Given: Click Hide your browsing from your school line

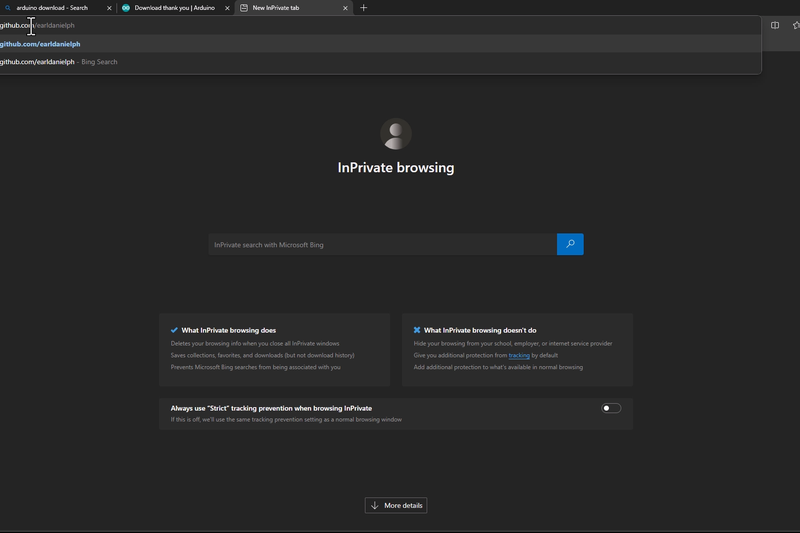Looking at the screenshot, I should click(x=513, y=344).
